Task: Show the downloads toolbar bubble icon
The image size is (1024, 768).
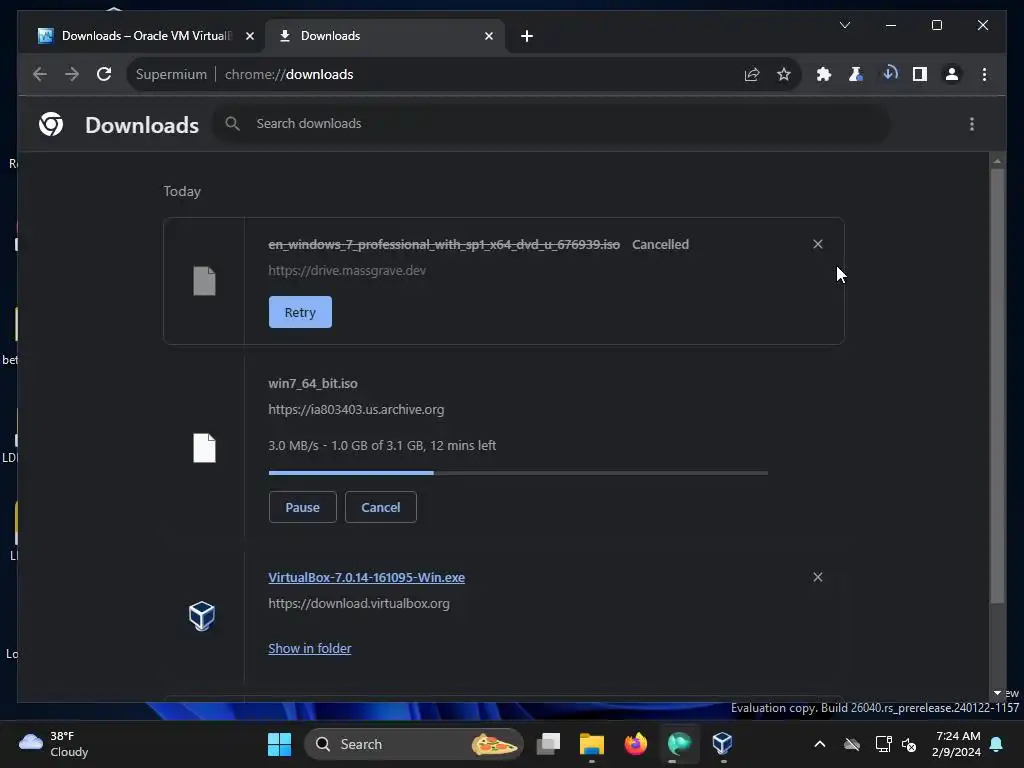Action: coord(889,74)
